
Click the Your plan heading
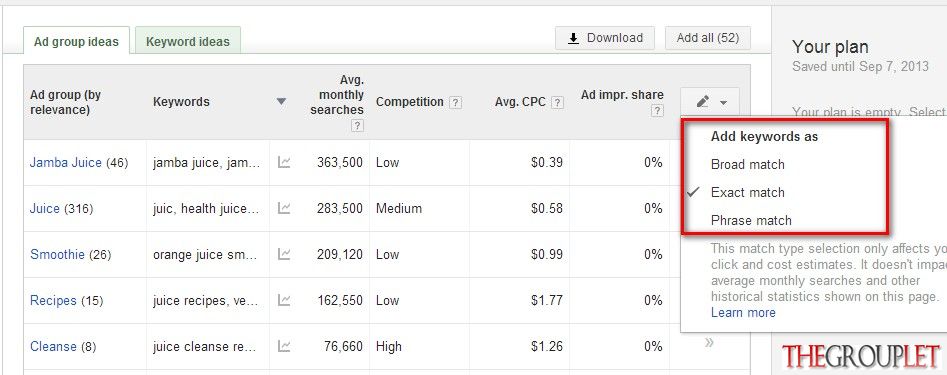(830, 46)
